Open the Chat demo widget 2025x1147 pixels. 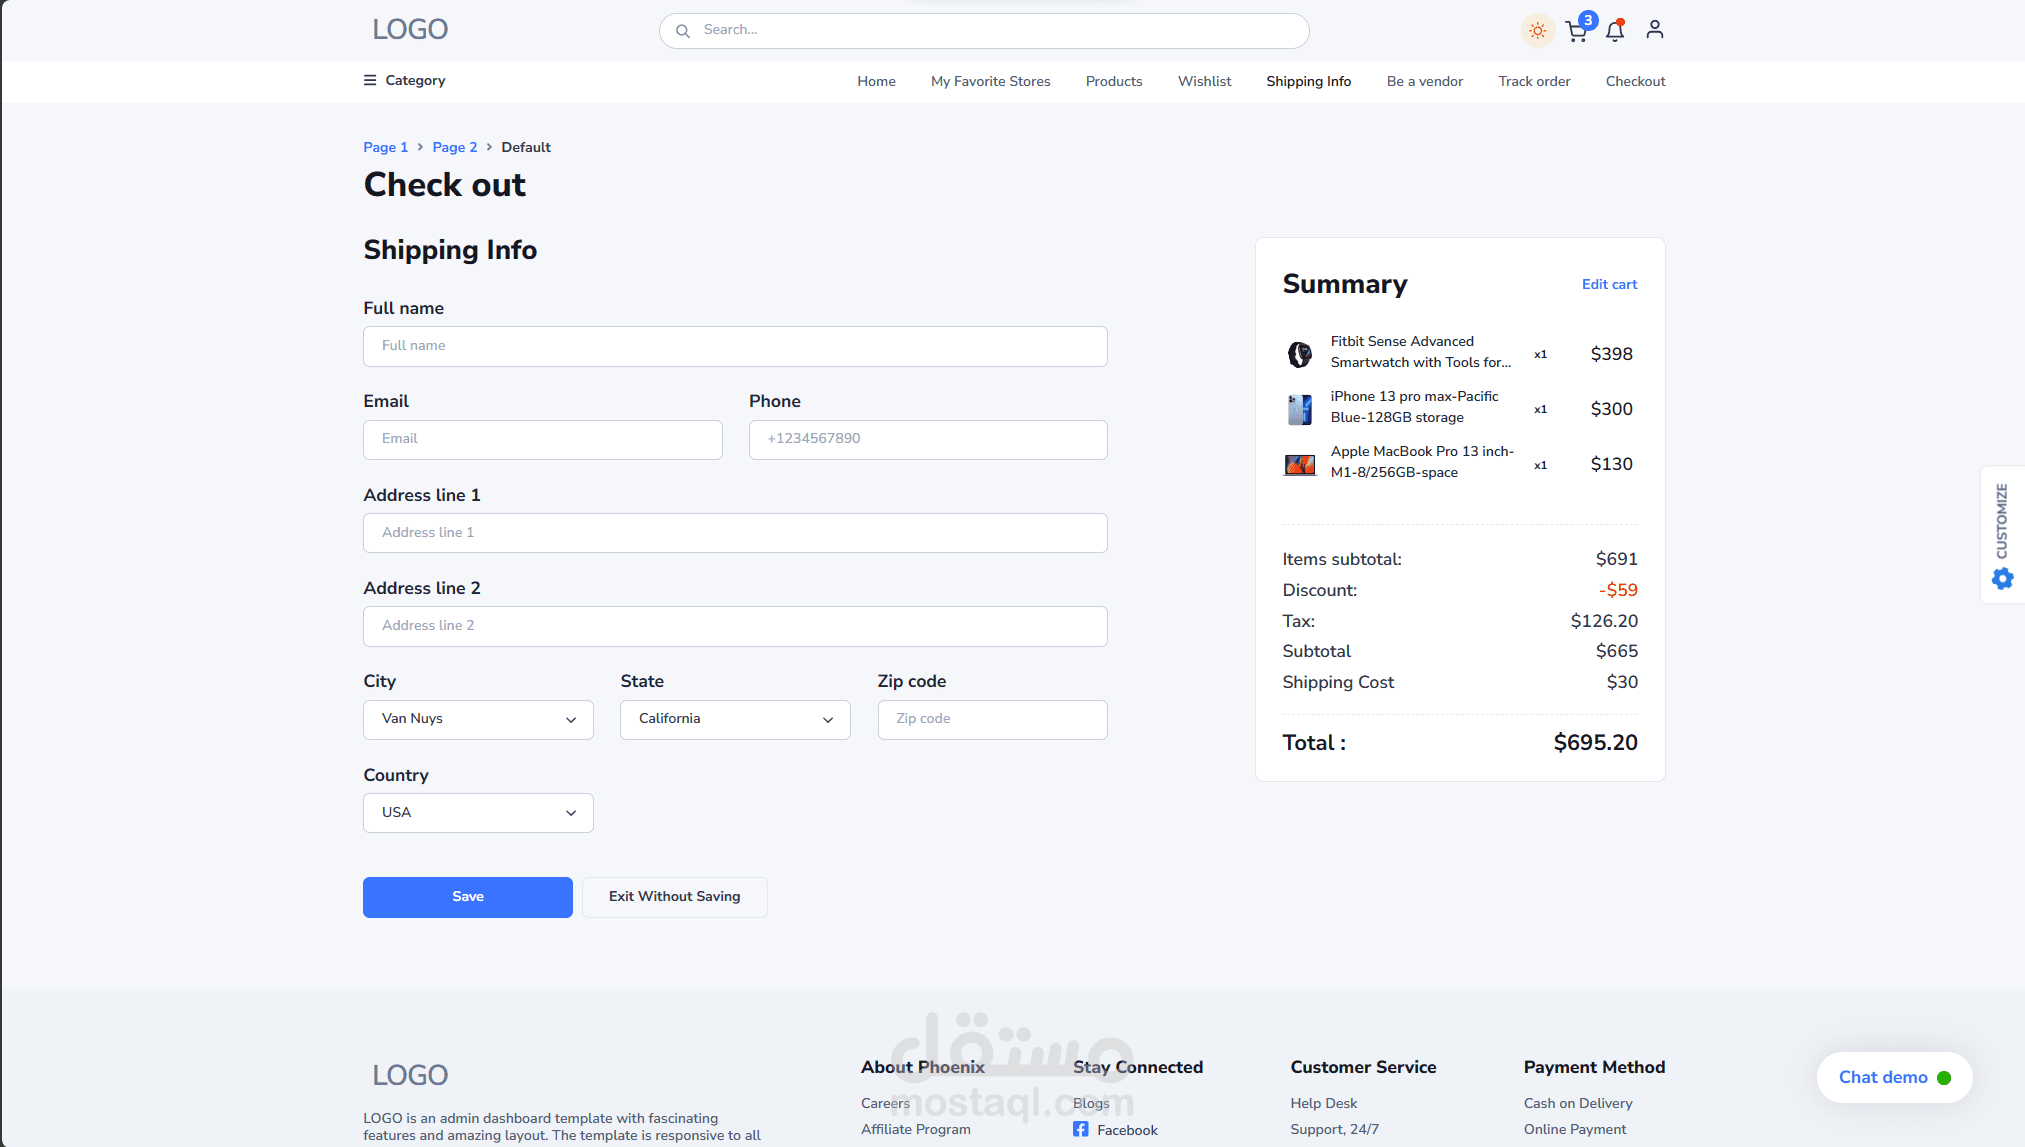(x=1893, y=1077)
